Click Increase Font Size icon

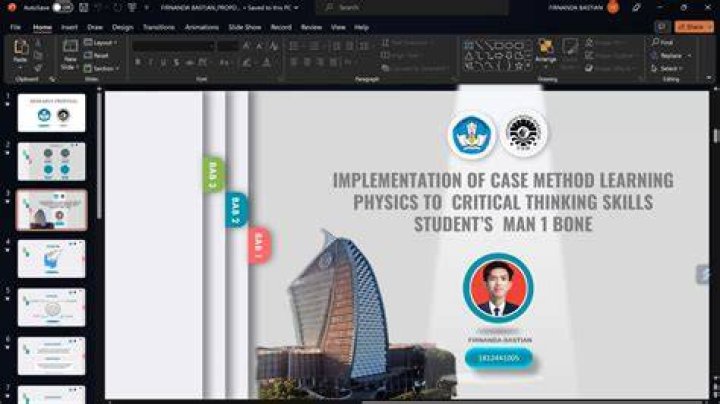(247, 46)
